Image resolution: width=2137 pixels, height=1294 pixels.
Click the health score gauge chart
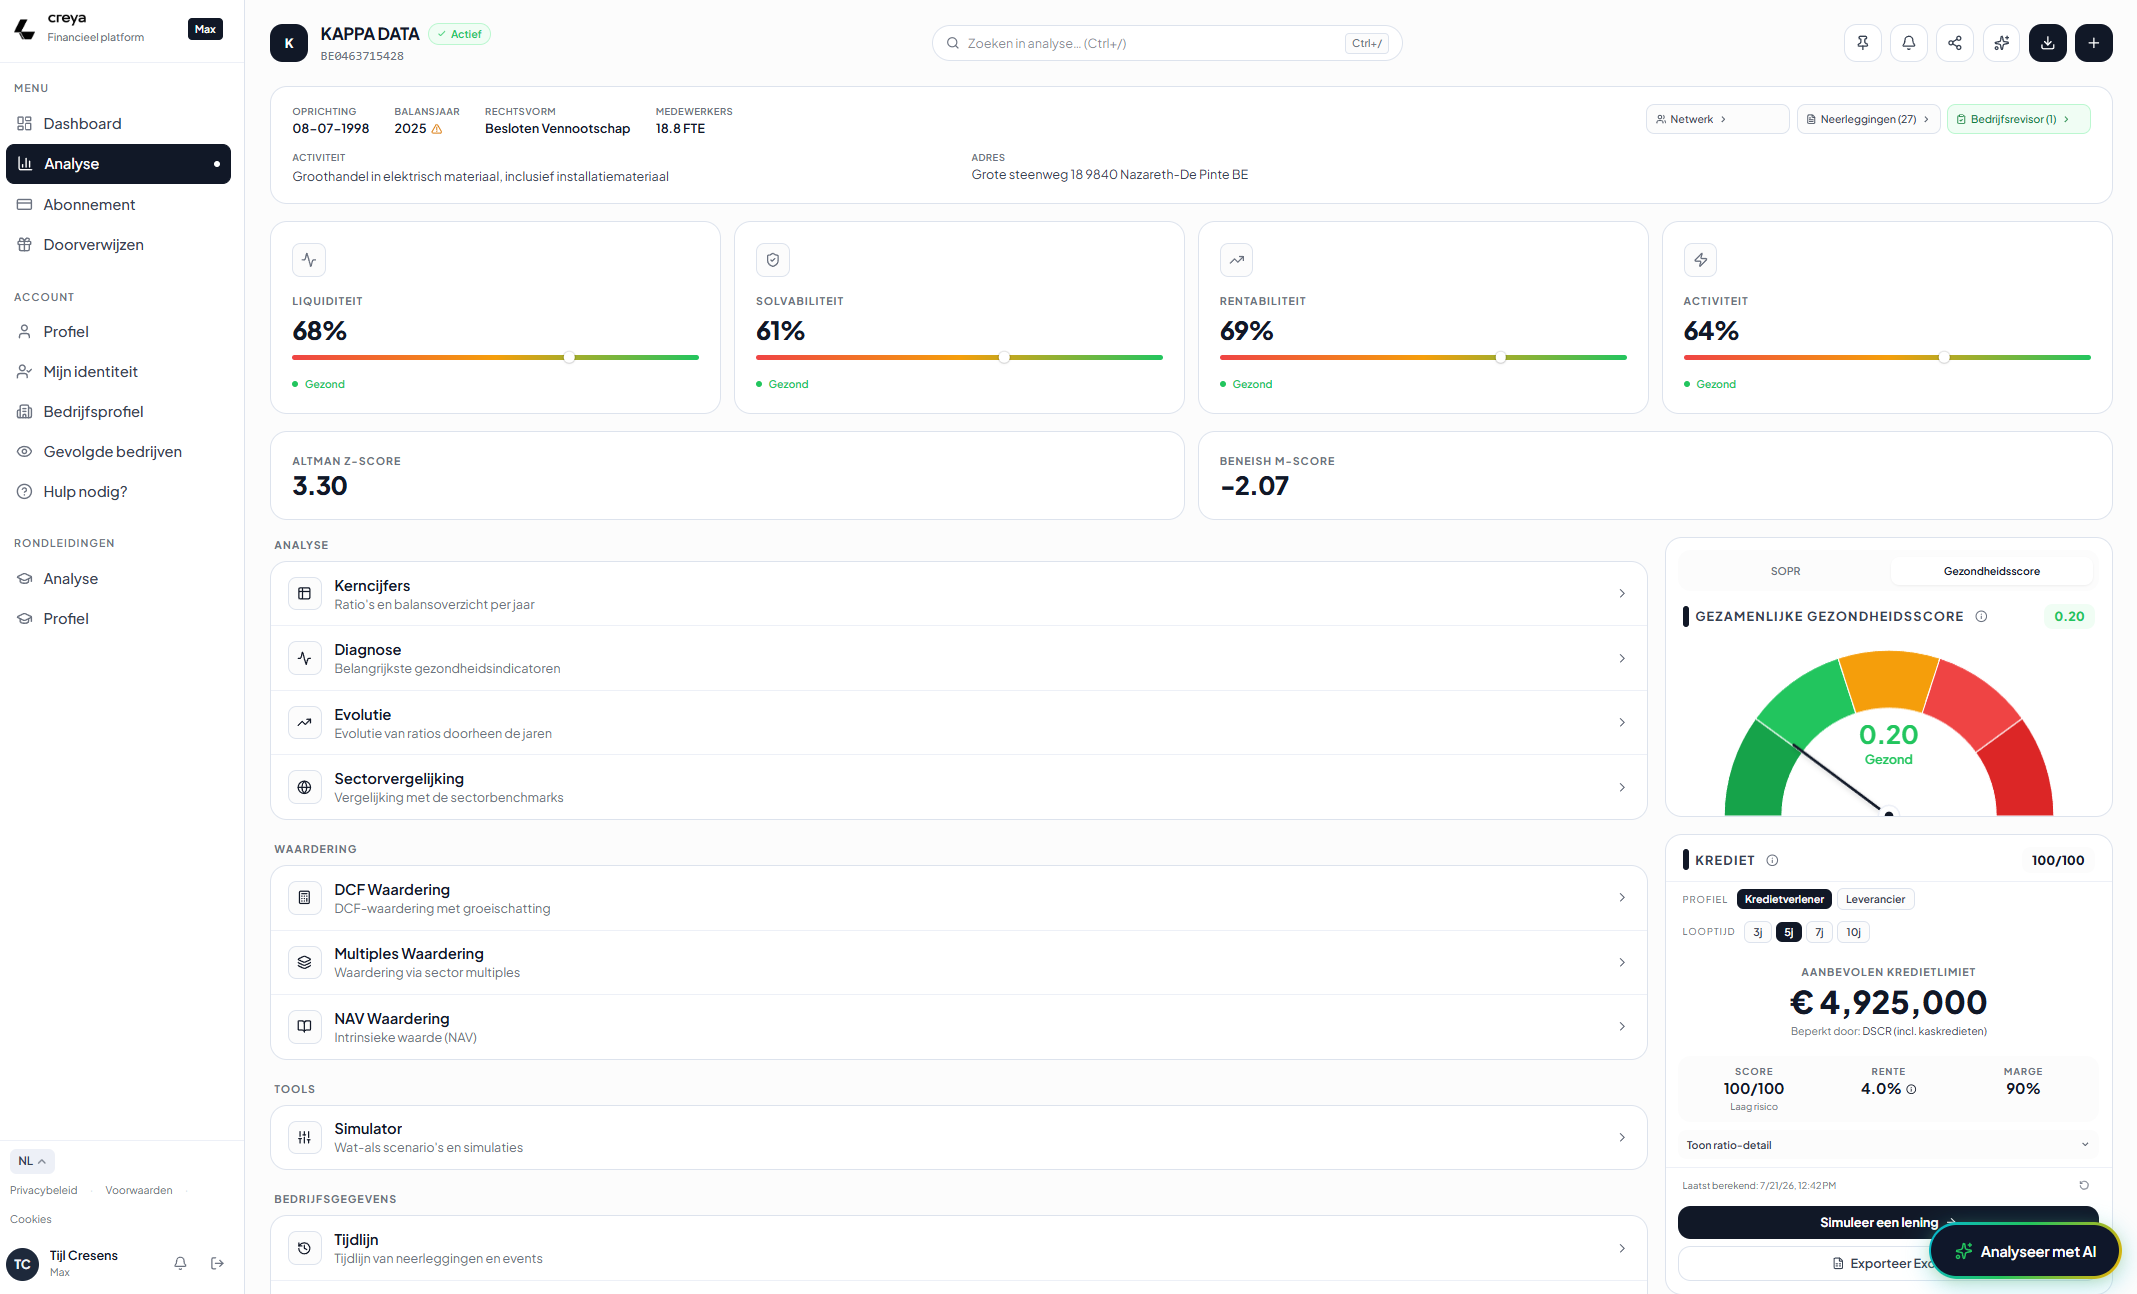[1888, 733]
